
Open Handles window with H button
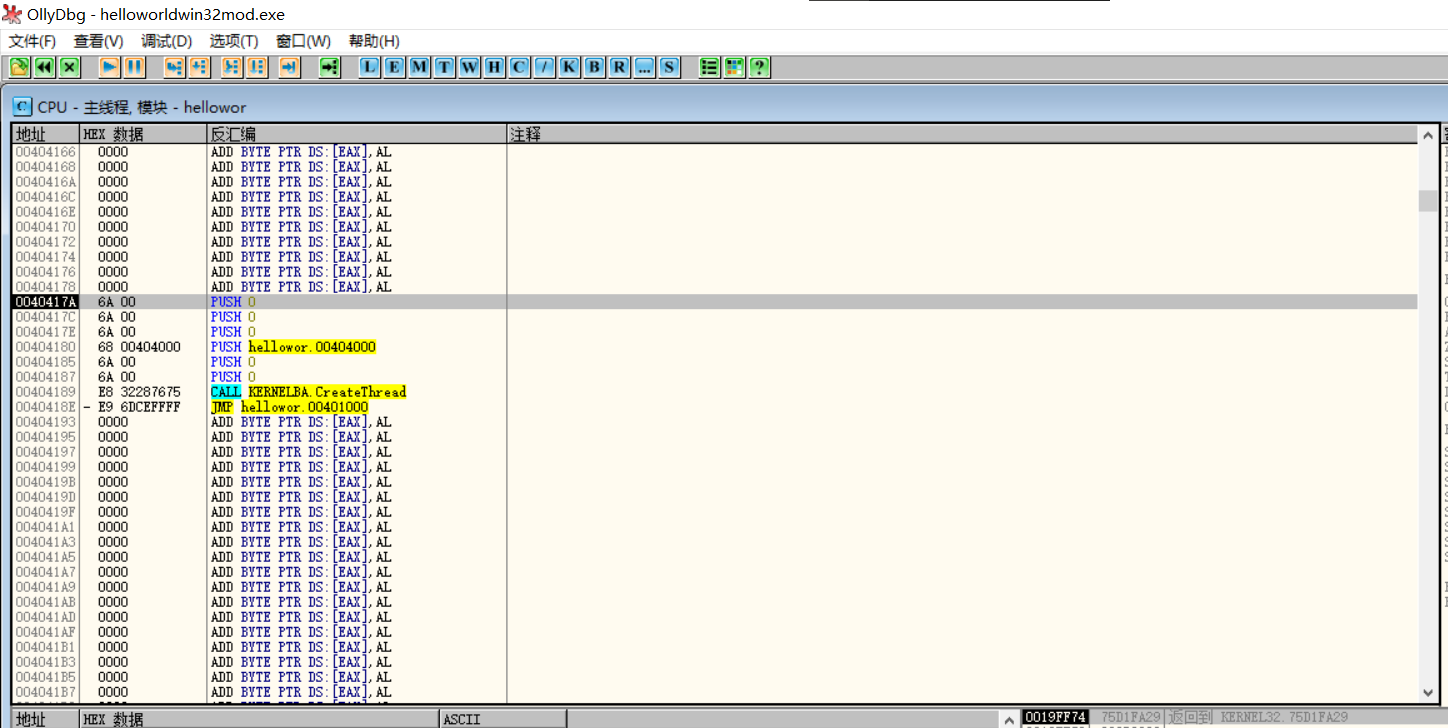pos(495,67)
